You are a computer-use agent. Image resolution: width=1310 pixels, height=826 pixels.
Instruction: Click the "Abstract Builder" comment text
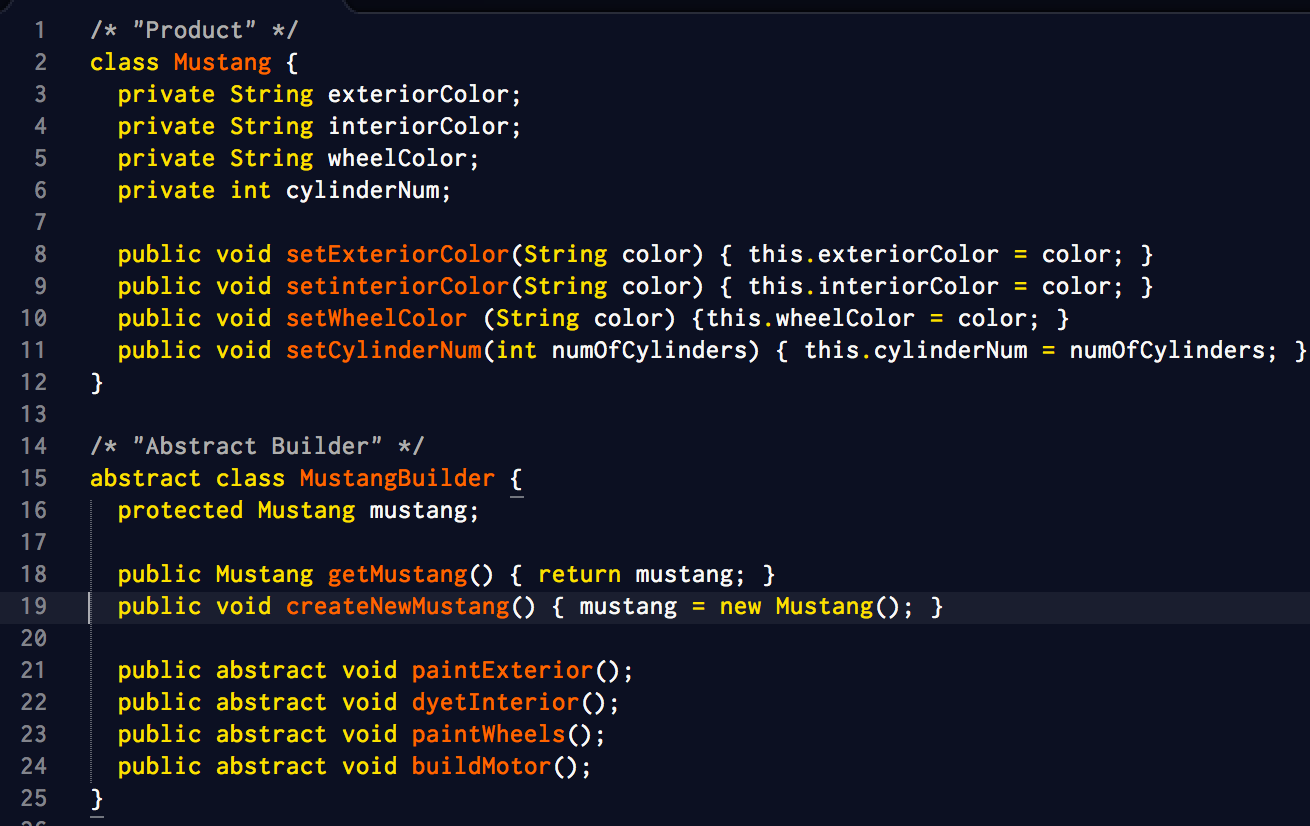coord(257,446)
